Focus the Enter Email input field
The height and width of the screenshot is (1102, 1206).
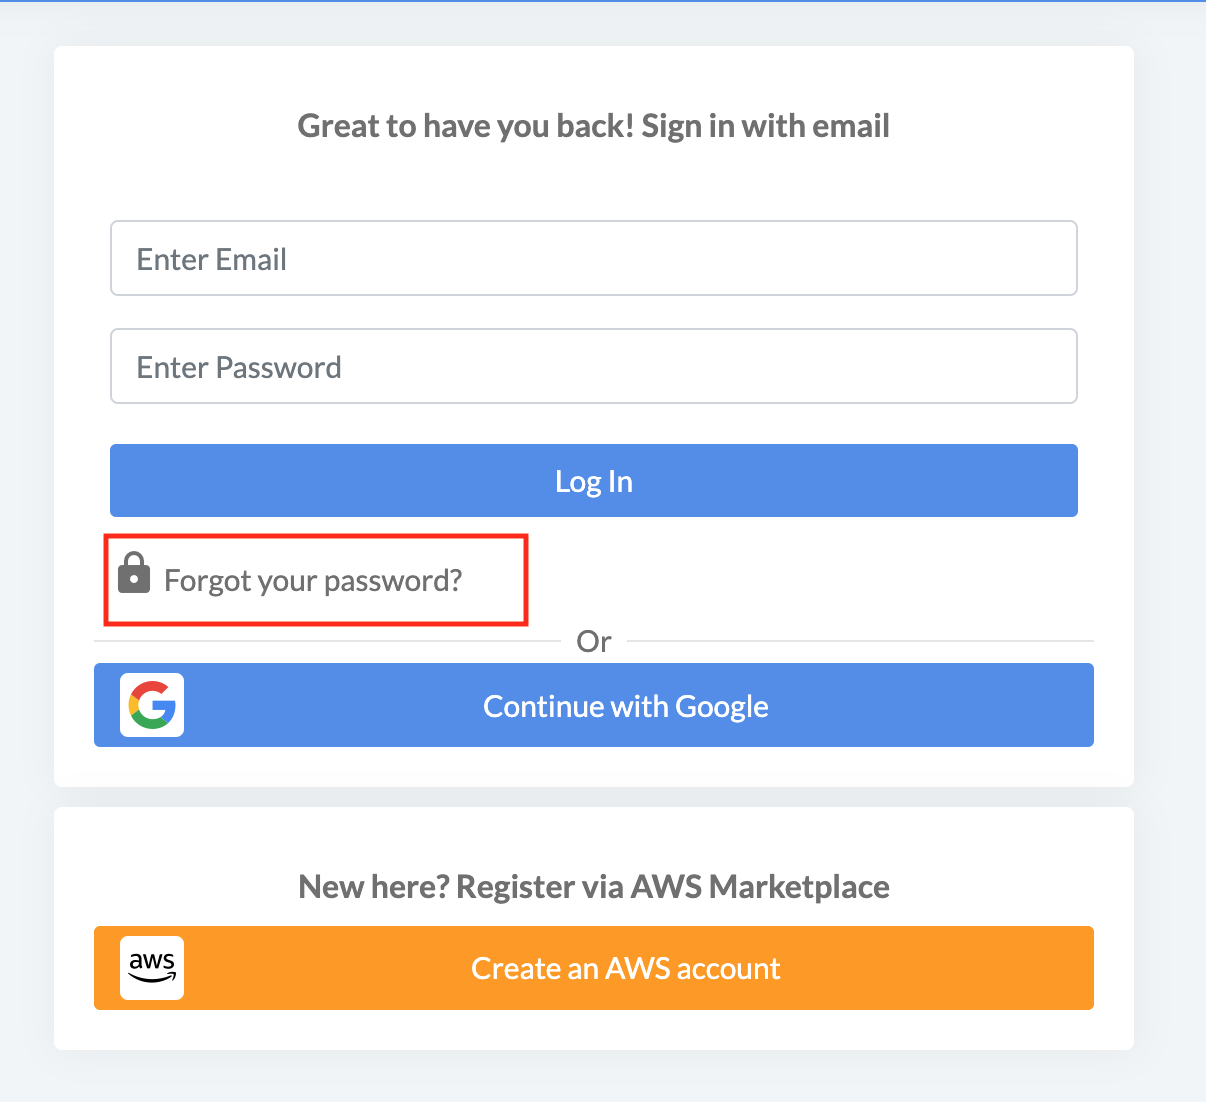[x=594, y=258]
